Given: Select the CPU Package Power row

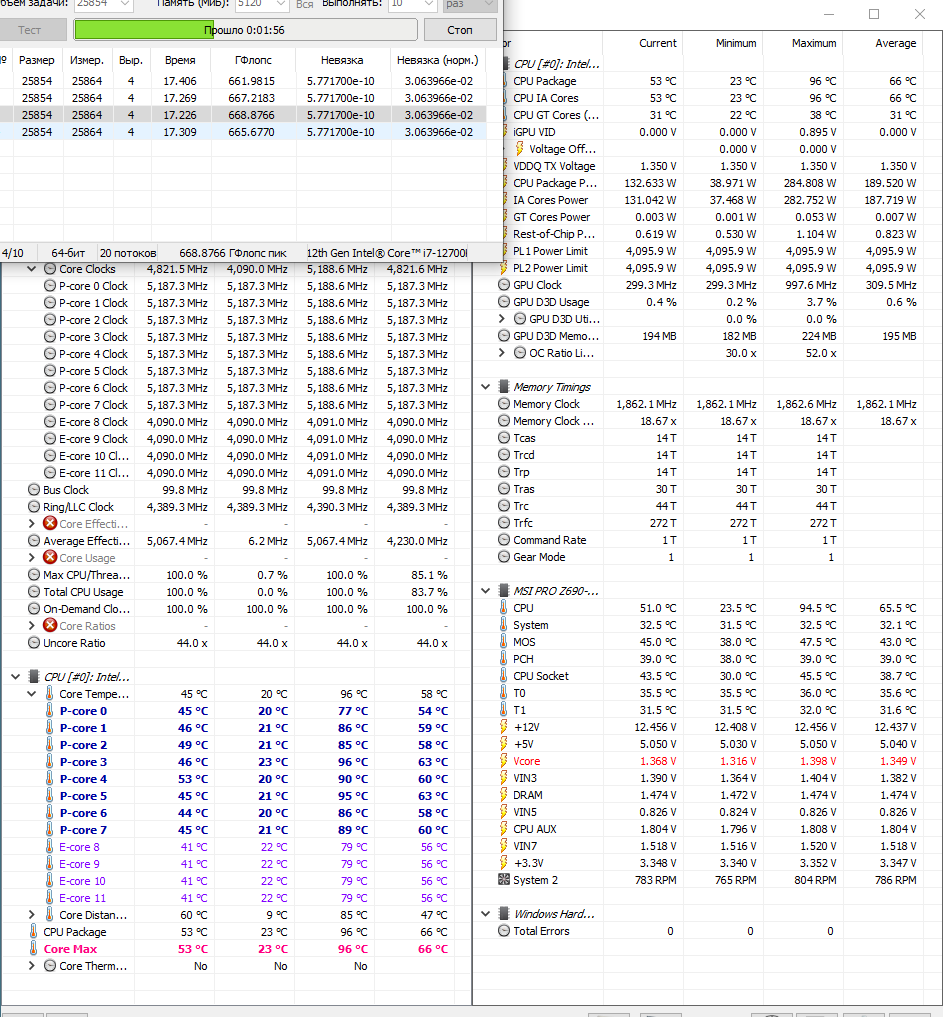Looking at the screenshot, I should pyautogui.click(x=710, y=183).
